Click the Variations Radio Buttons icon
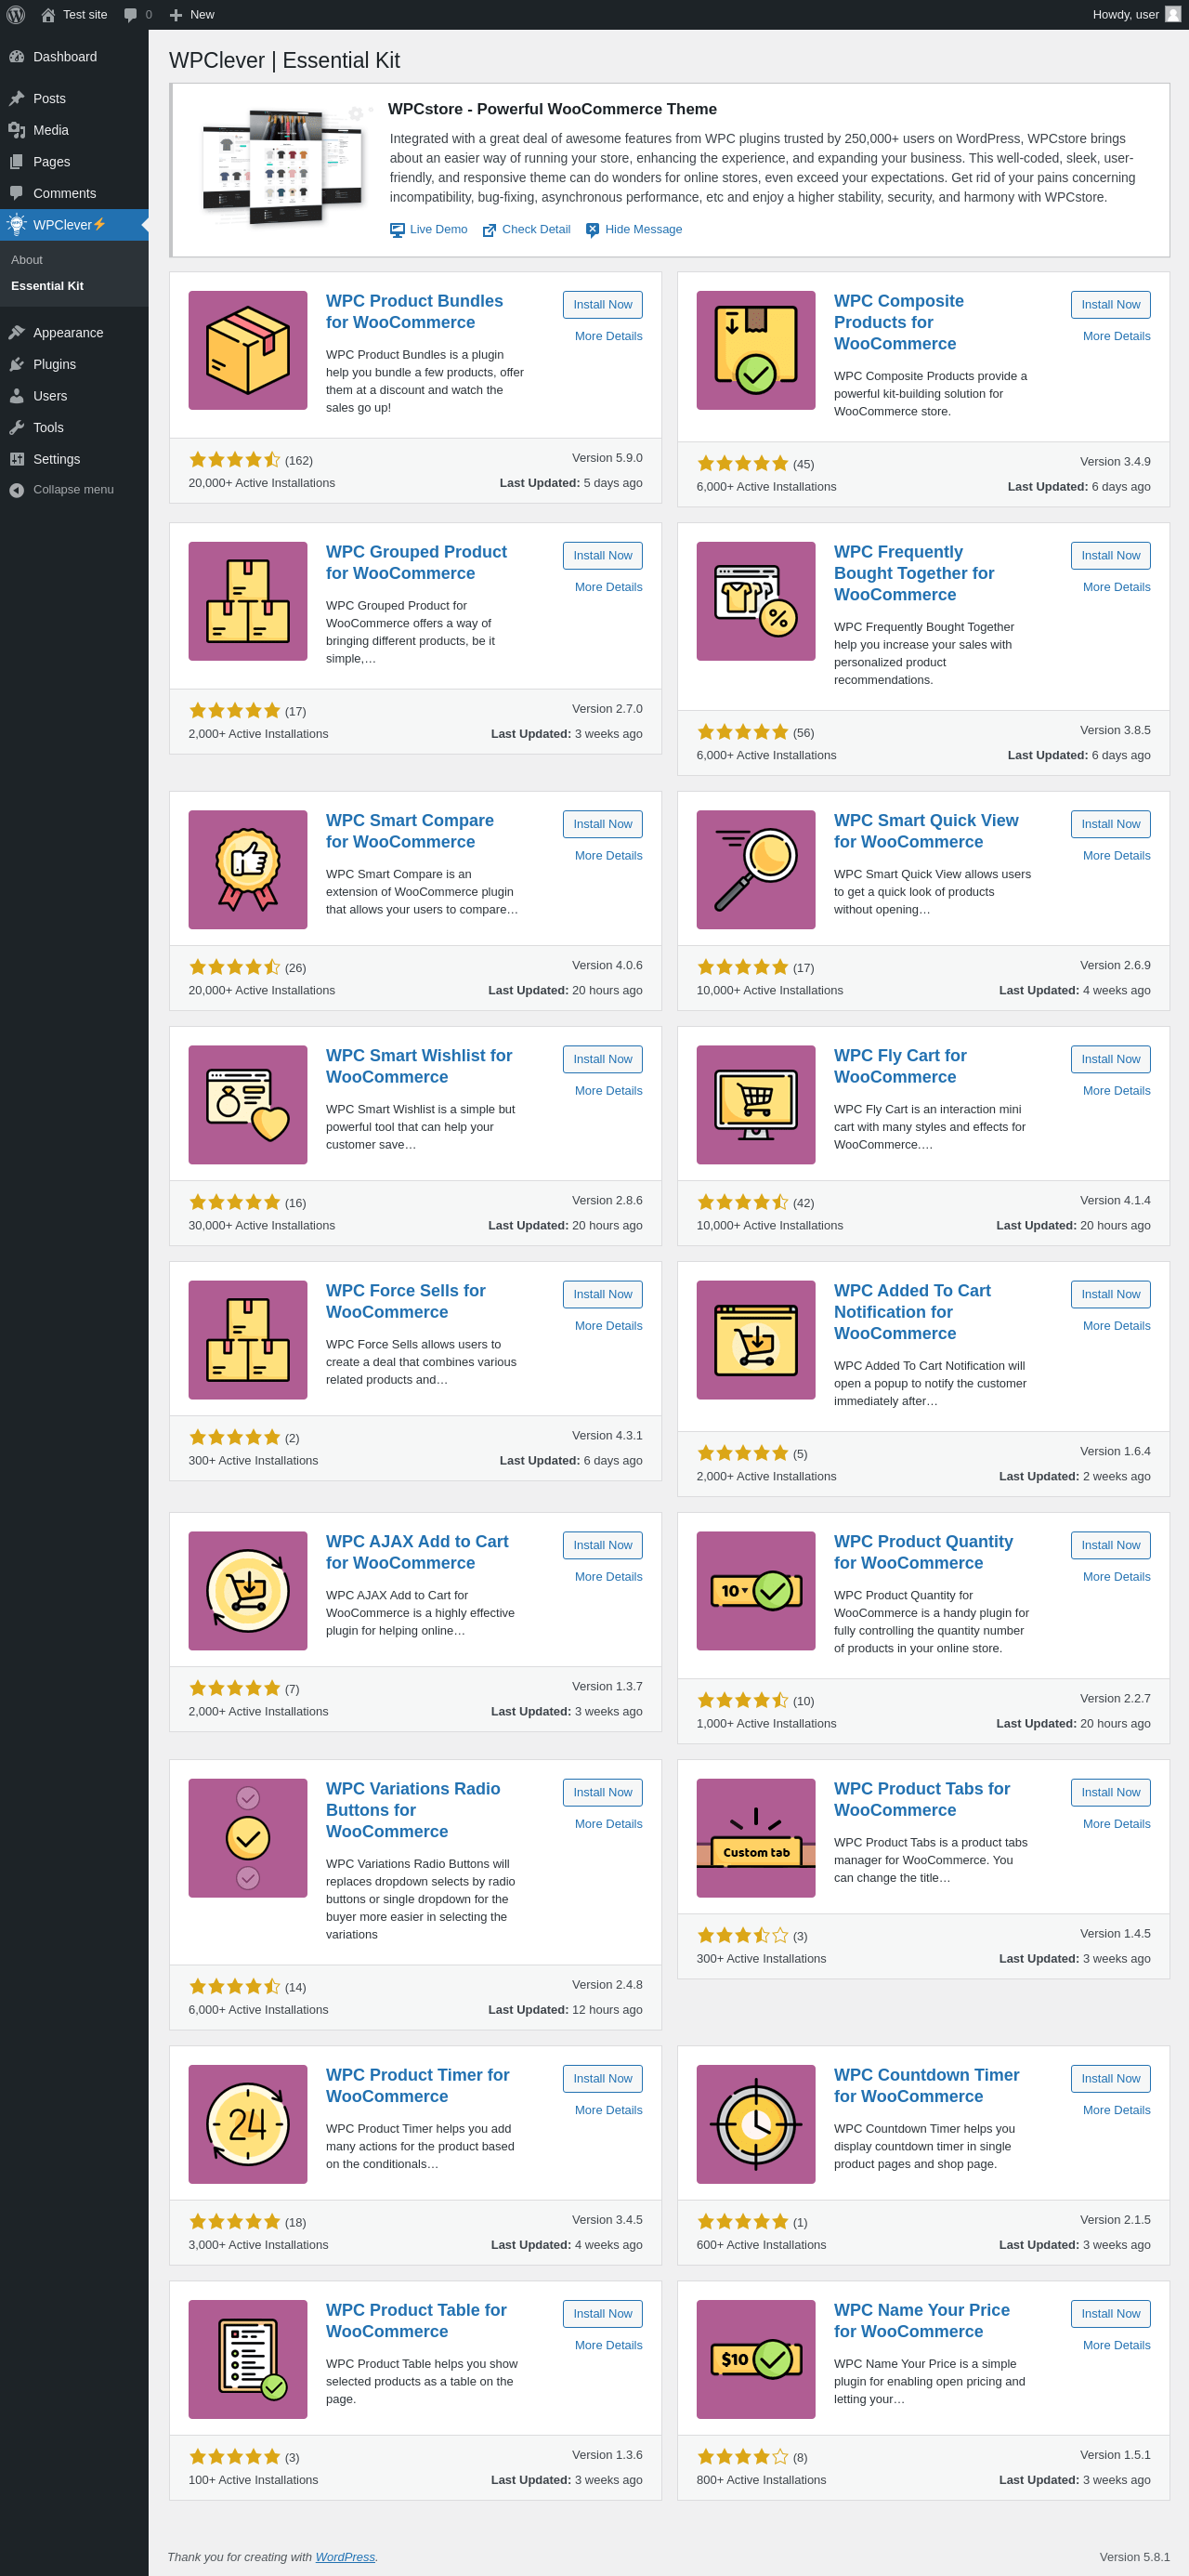The height and width of the screenshot is (2576, 1189). [x=248, y=1837]
